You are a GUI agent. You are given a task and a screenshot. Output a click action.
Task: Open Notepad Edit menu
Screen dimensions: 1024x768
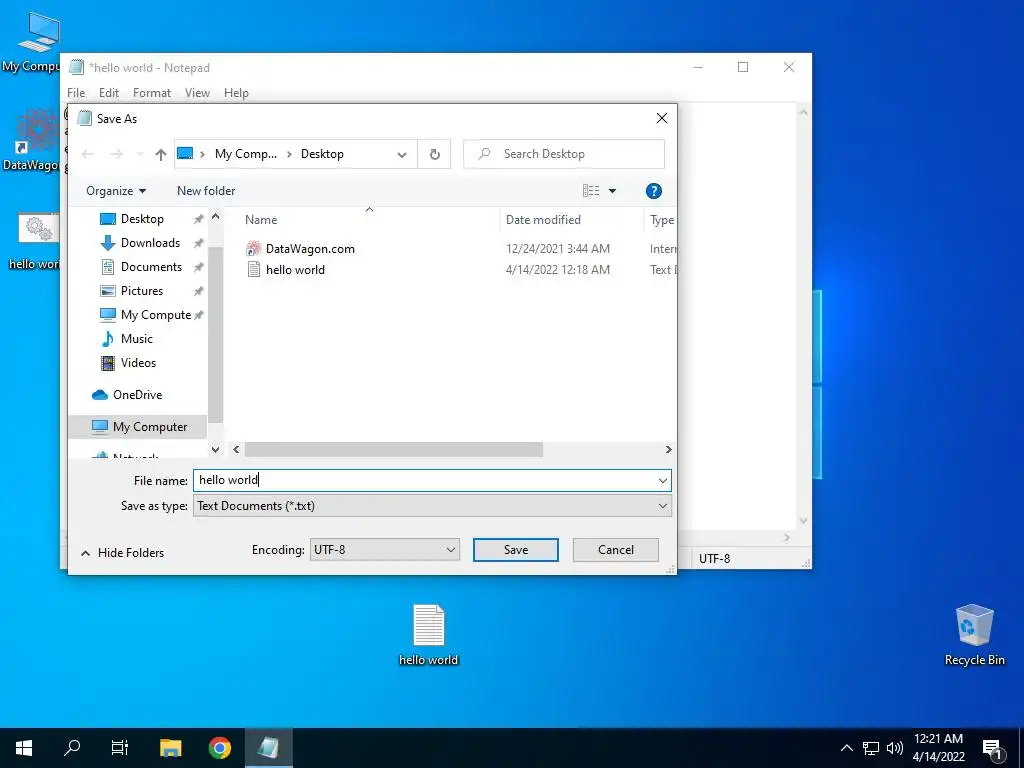click(x=108, y=93)
